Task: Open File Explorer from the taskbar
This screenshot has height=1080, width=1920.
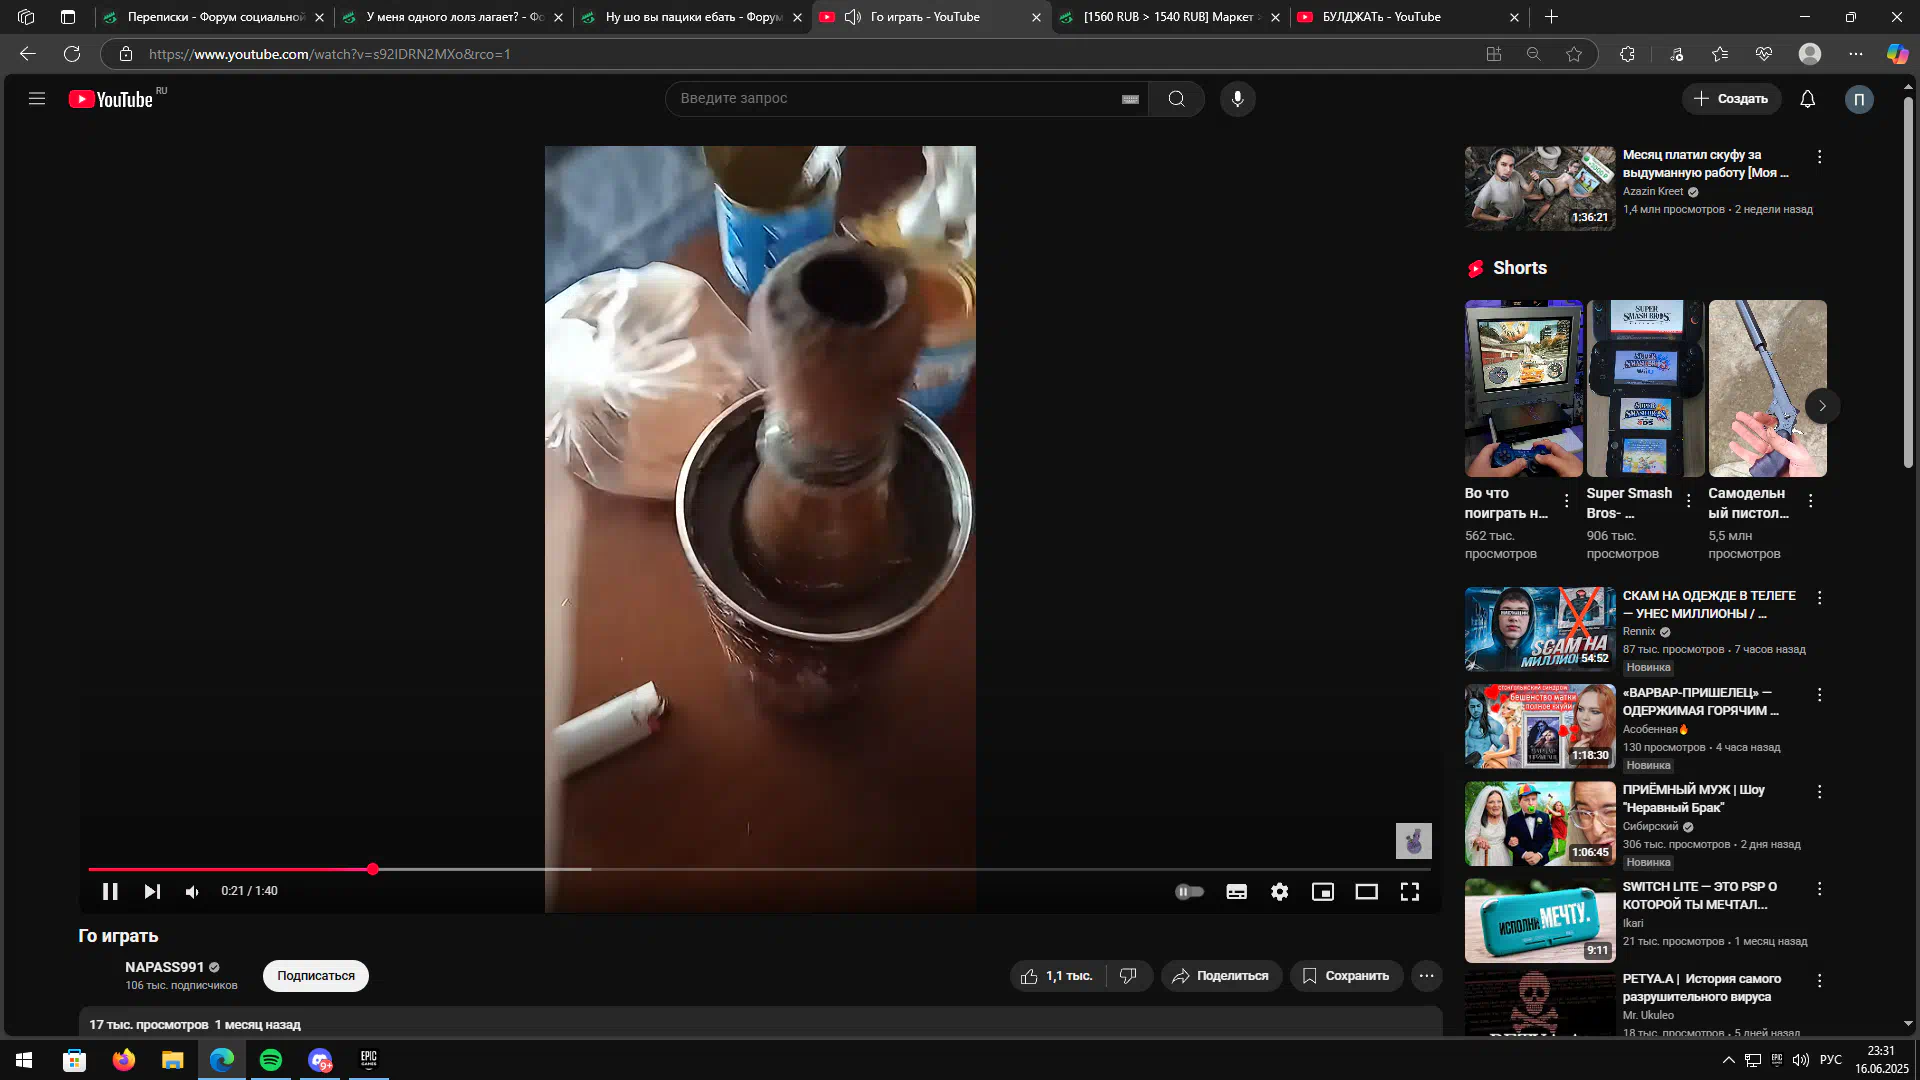Action: (x=173, y=1060)
